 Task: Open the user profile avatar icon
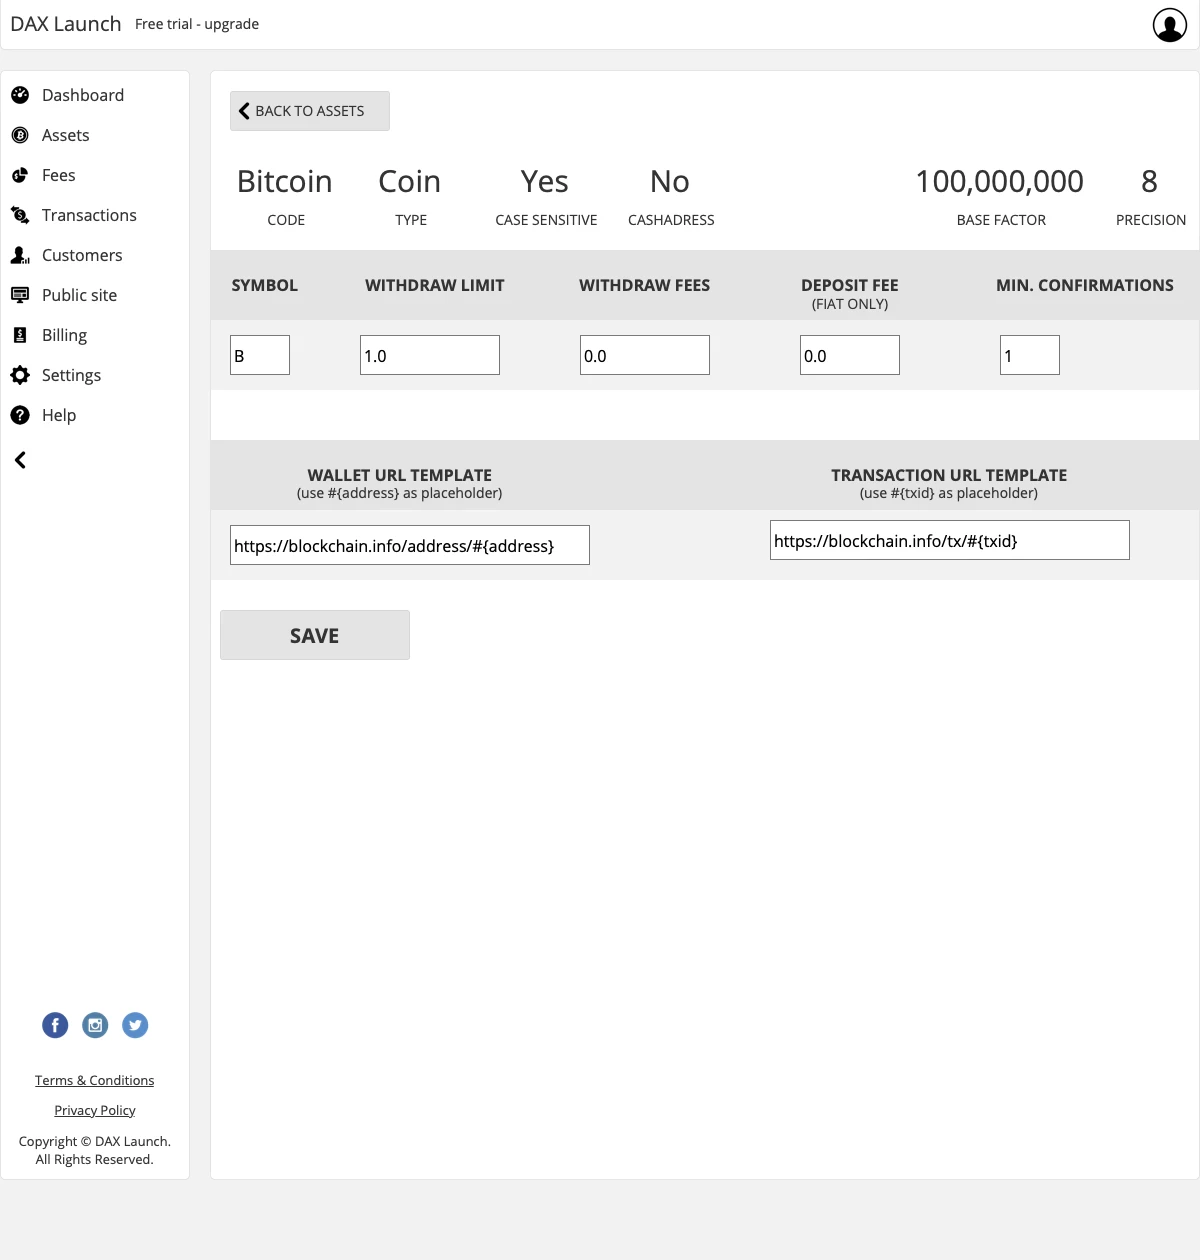pyautogui.click(x=1170, y=25)
